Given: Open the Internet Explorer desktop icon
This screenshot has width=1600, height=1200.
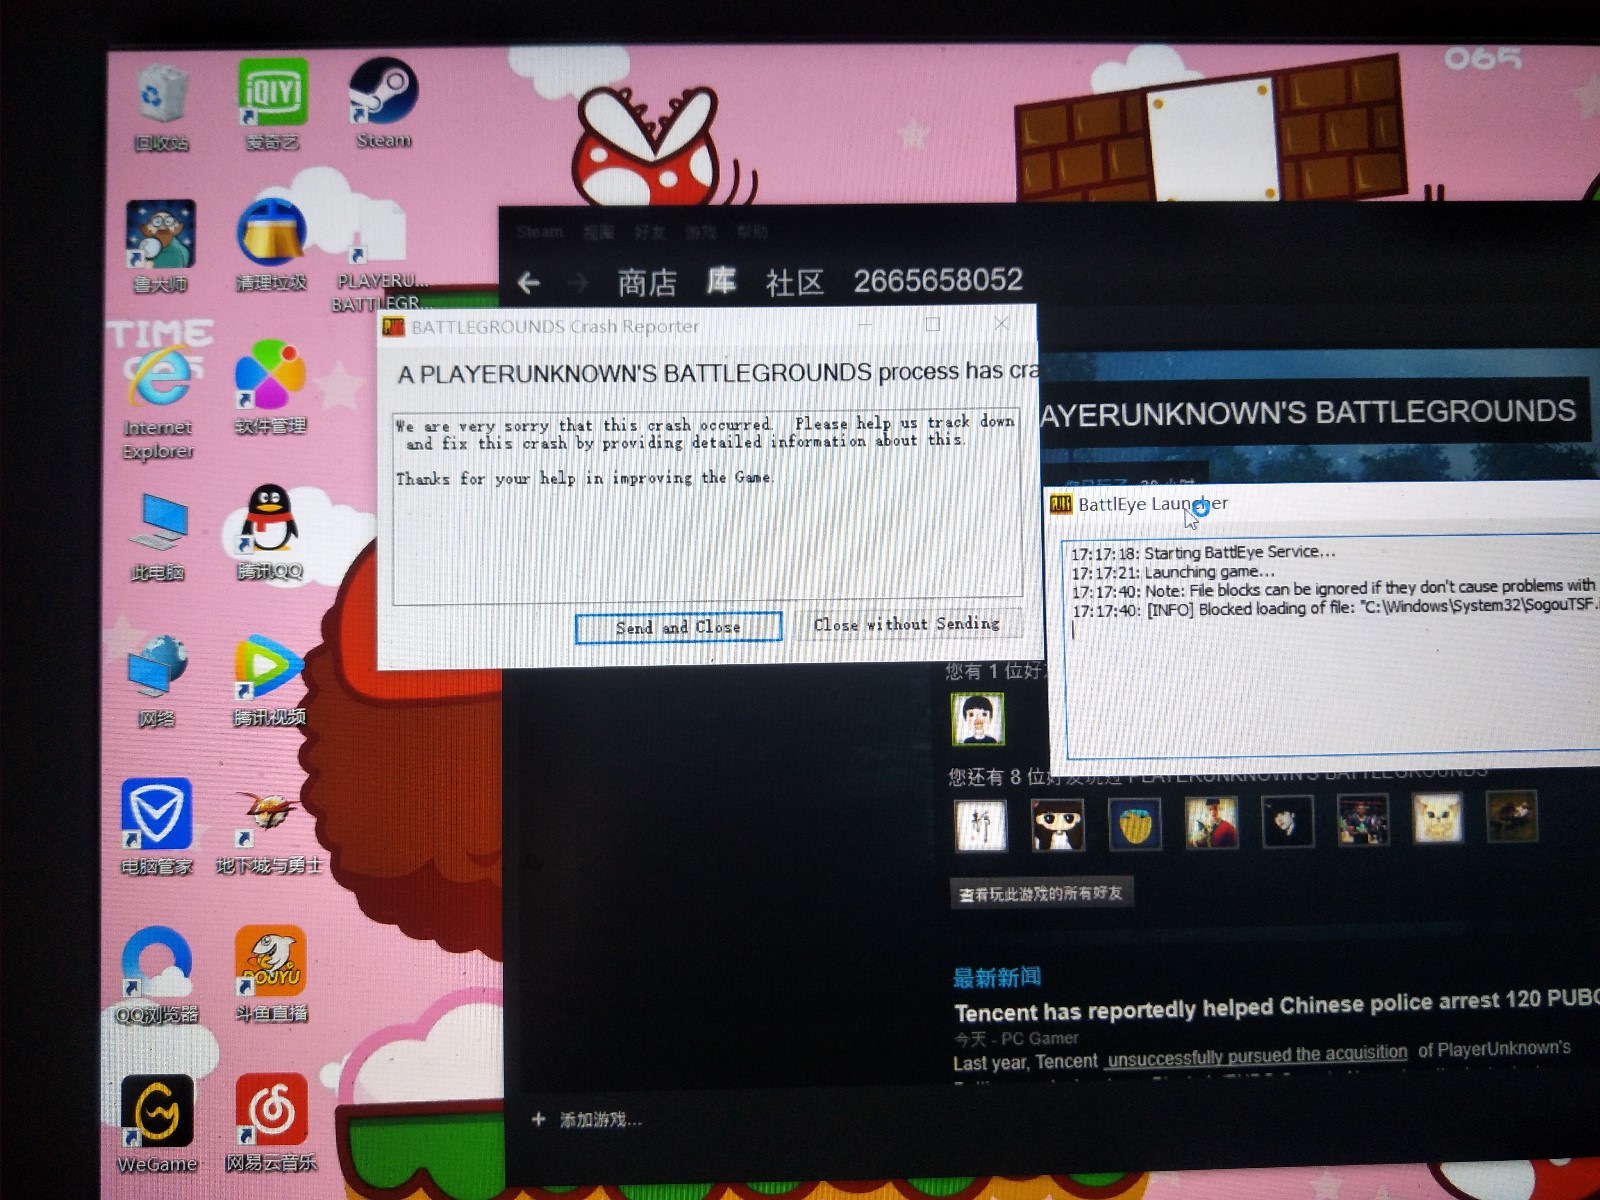Looking at the screenshot, I should (x=158, y=402).
